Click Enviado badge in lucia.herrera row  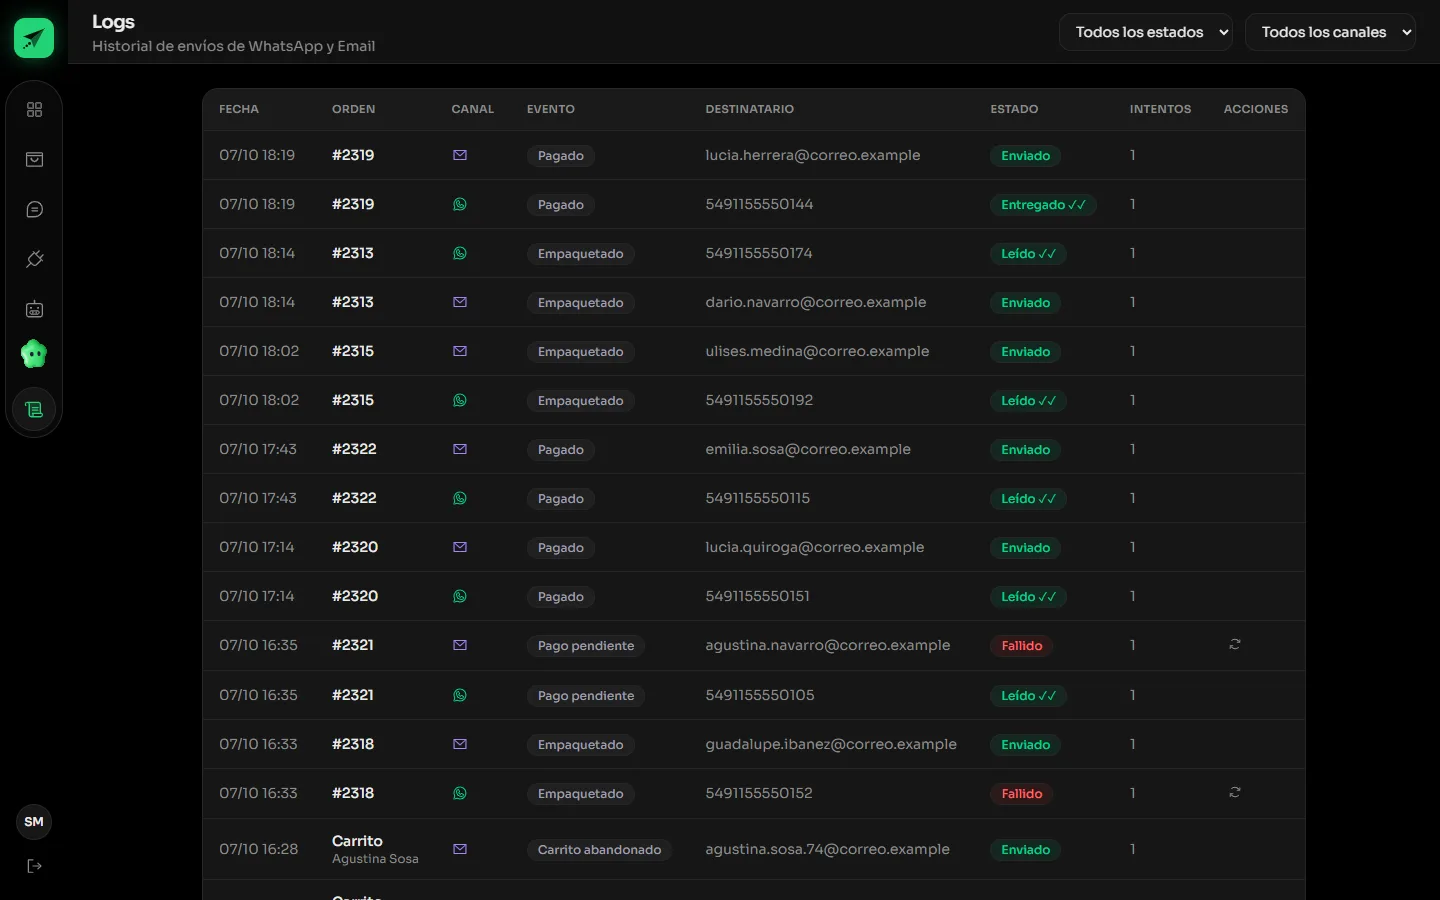(x=1025, y=156)
